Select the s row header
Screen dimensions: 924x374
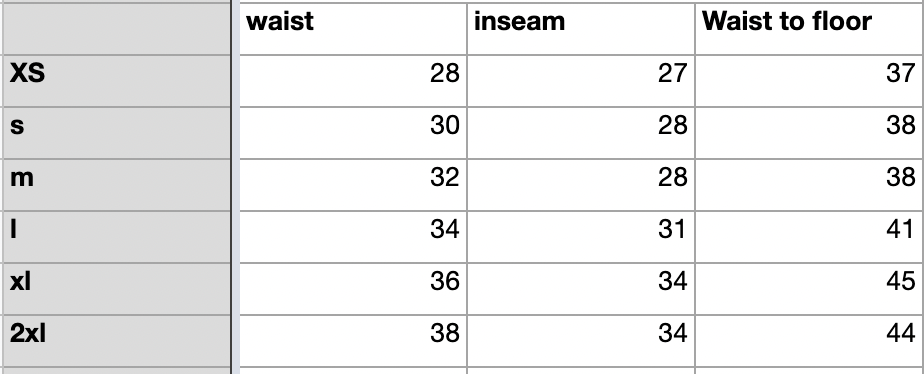pos(117,133)
